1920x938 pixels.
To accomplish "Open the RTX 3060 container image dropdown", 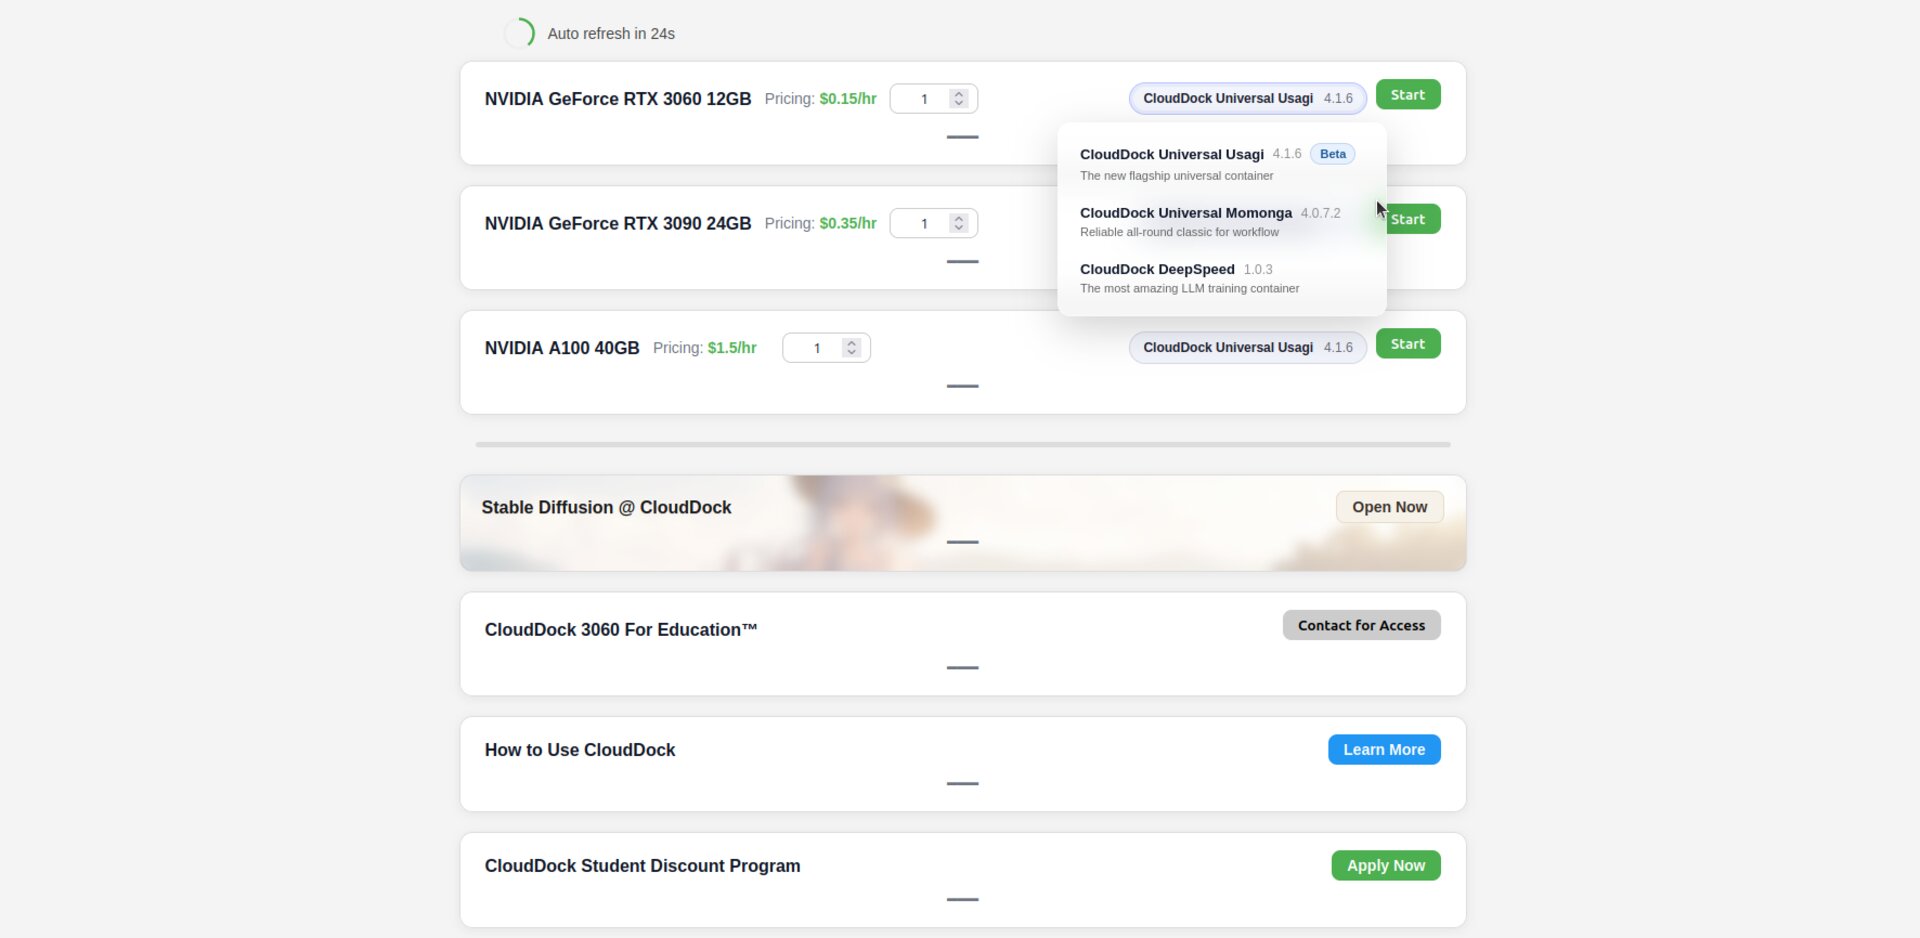I will pyautogui.click(x=1247, y=98).
